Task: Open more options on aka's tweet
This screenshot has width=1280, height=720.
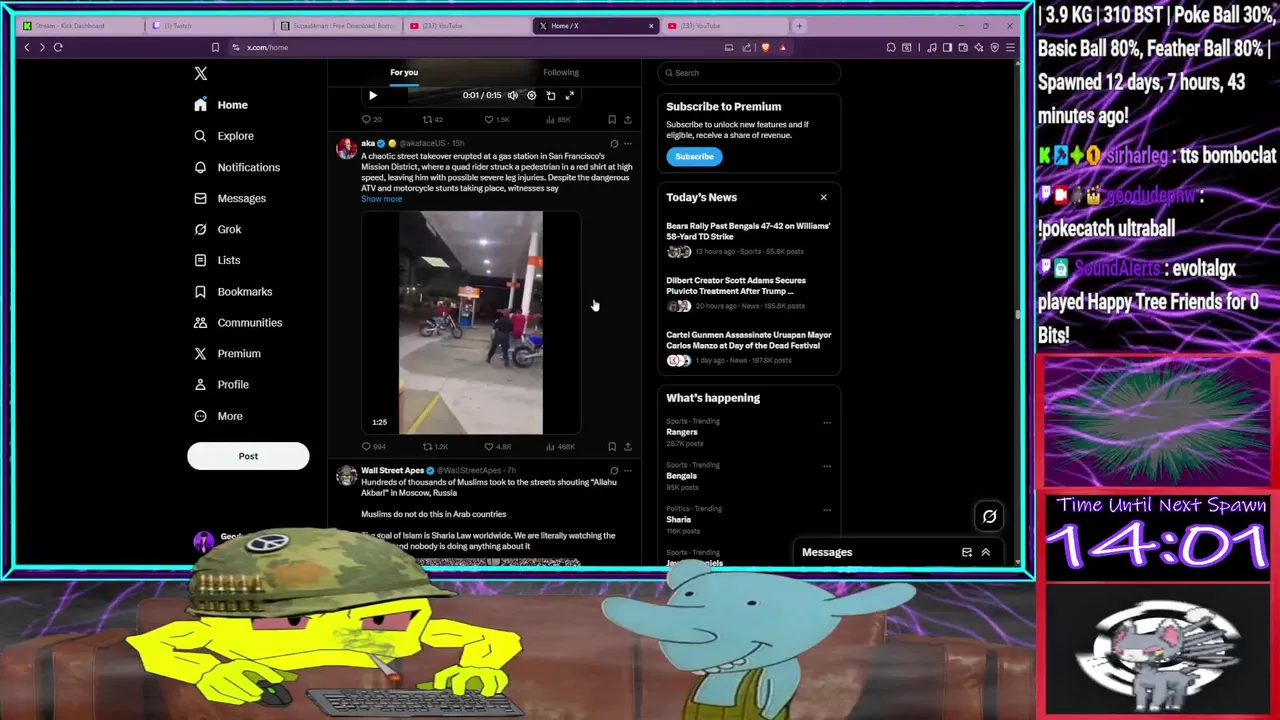Action: coord(628,144)
